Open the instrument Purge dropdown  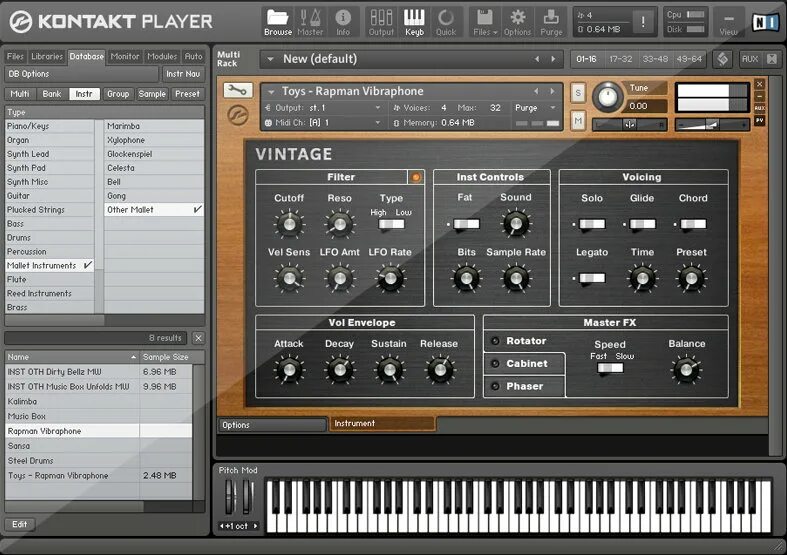coord(536,108)
